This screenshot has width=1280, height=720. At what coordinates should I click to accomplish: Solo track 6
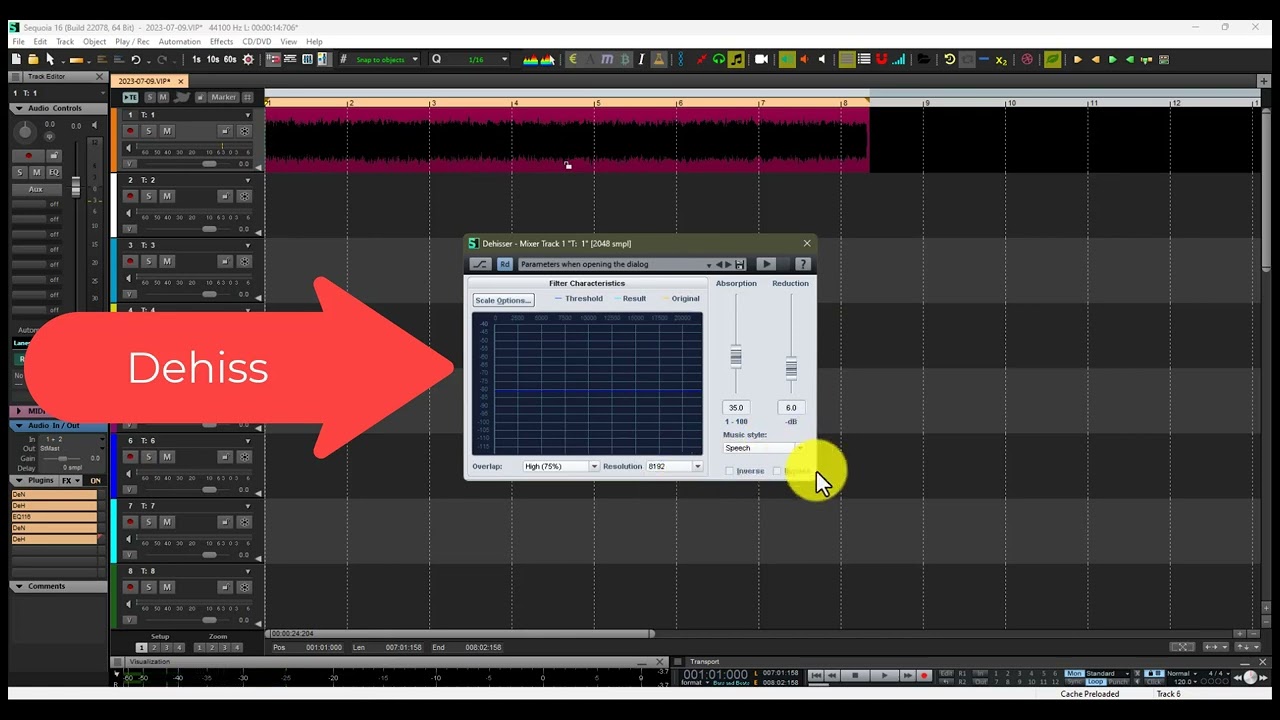149,457
